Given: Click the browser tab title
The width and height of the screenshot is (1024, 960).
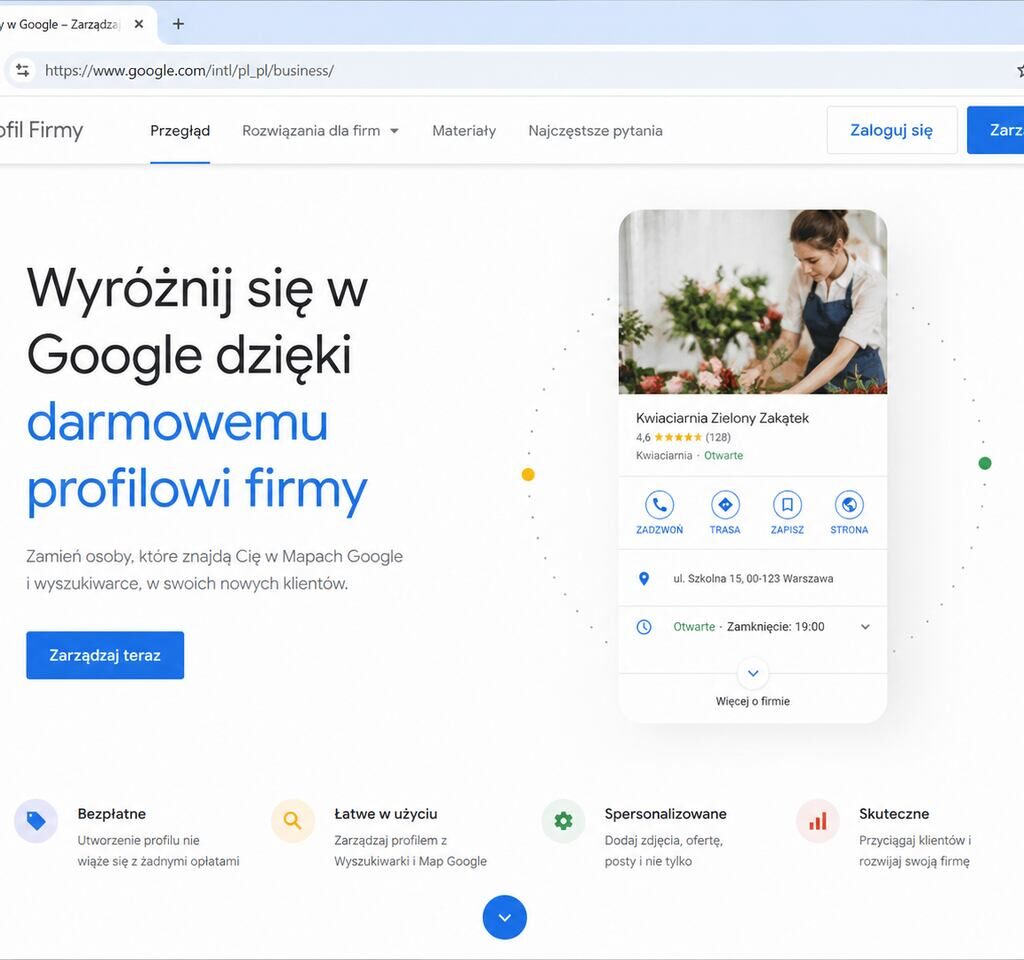Looking at the screenshot, I should (x=61, y=24).
